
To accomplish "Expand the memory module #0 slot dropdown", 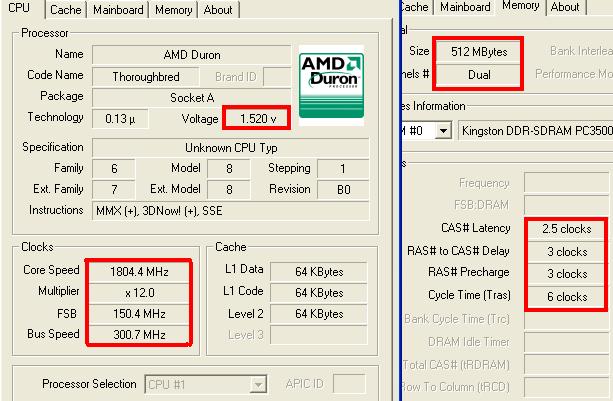I will 443,130.
